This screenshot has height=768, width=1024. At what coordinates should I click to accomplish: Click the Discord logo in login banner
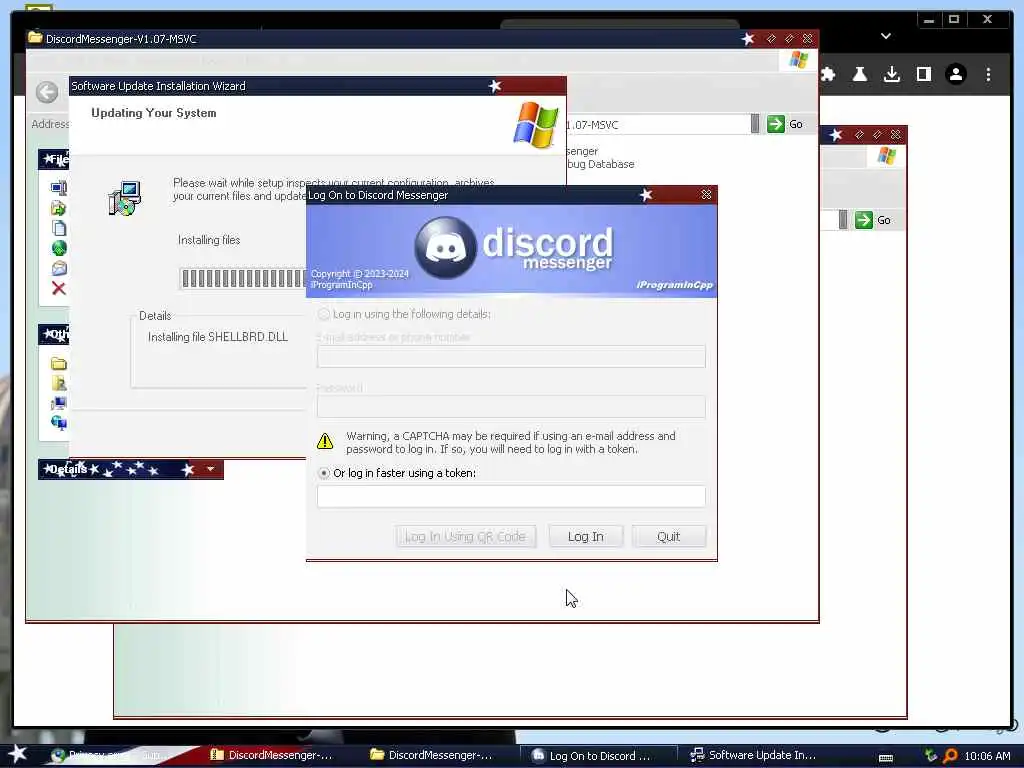pyautogui.click(x=445, y=248)
